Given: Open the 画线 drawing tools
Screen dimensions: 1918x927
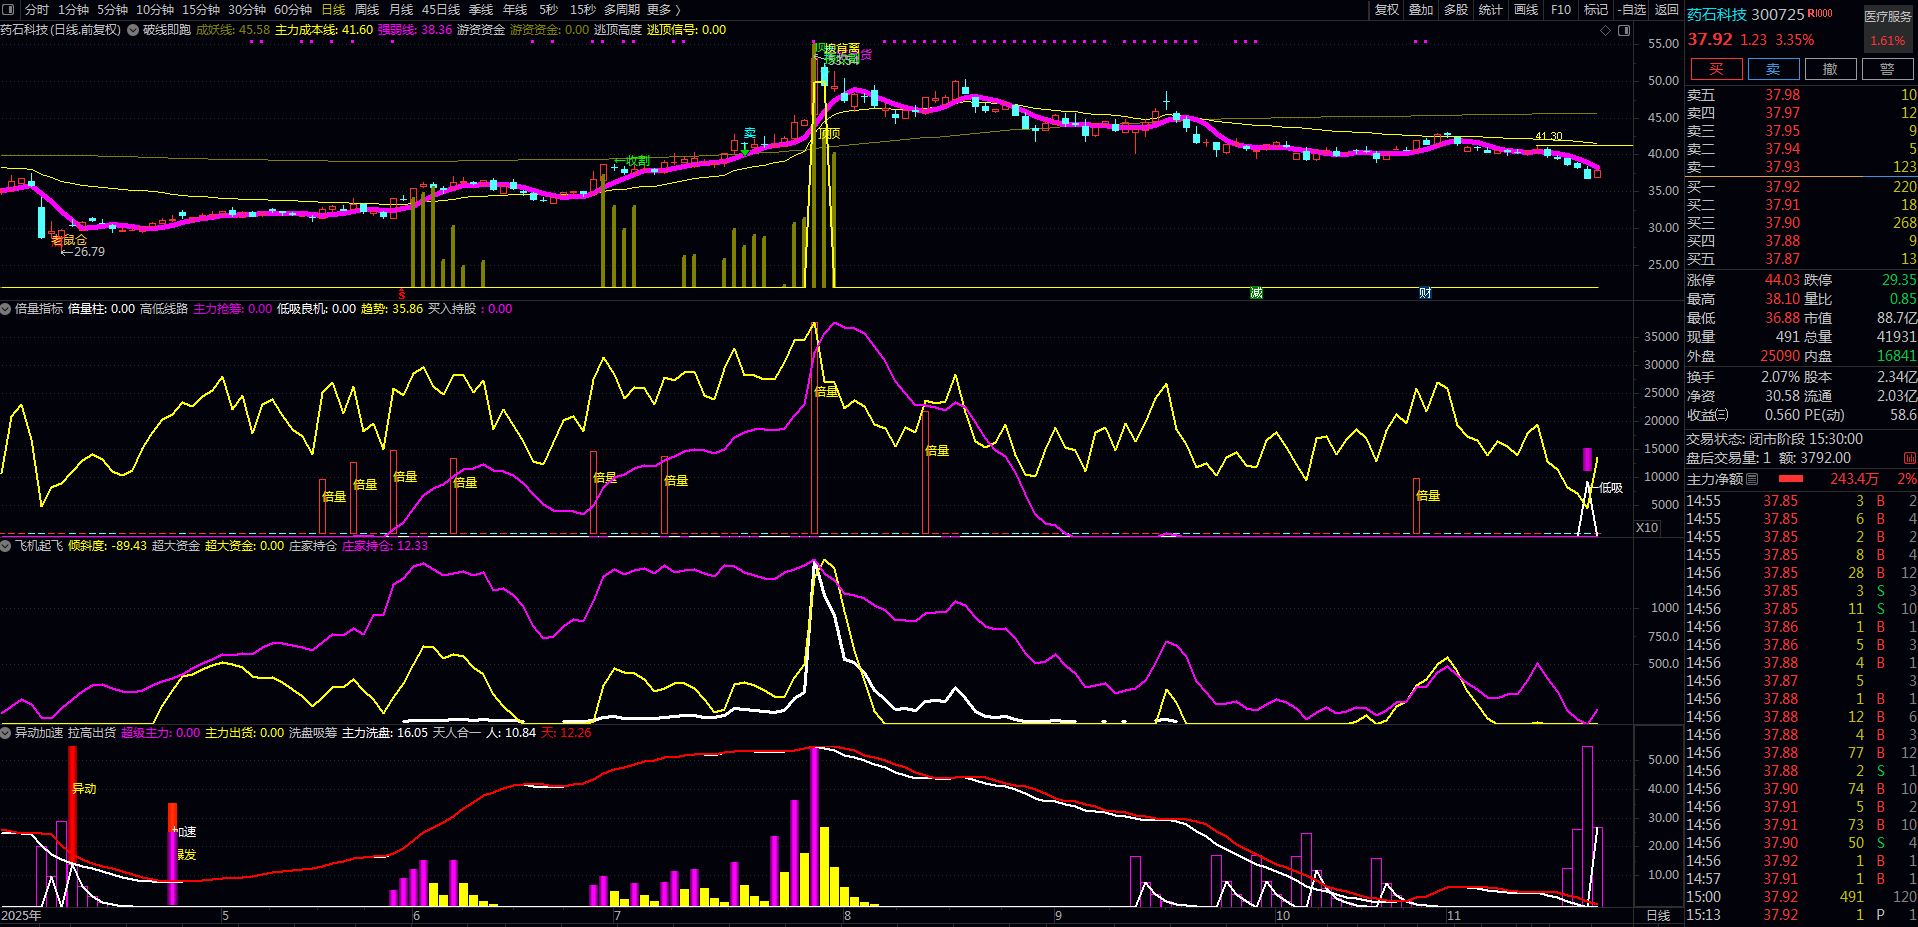Looking at the screenshot, I should (x=1526, y=9).
